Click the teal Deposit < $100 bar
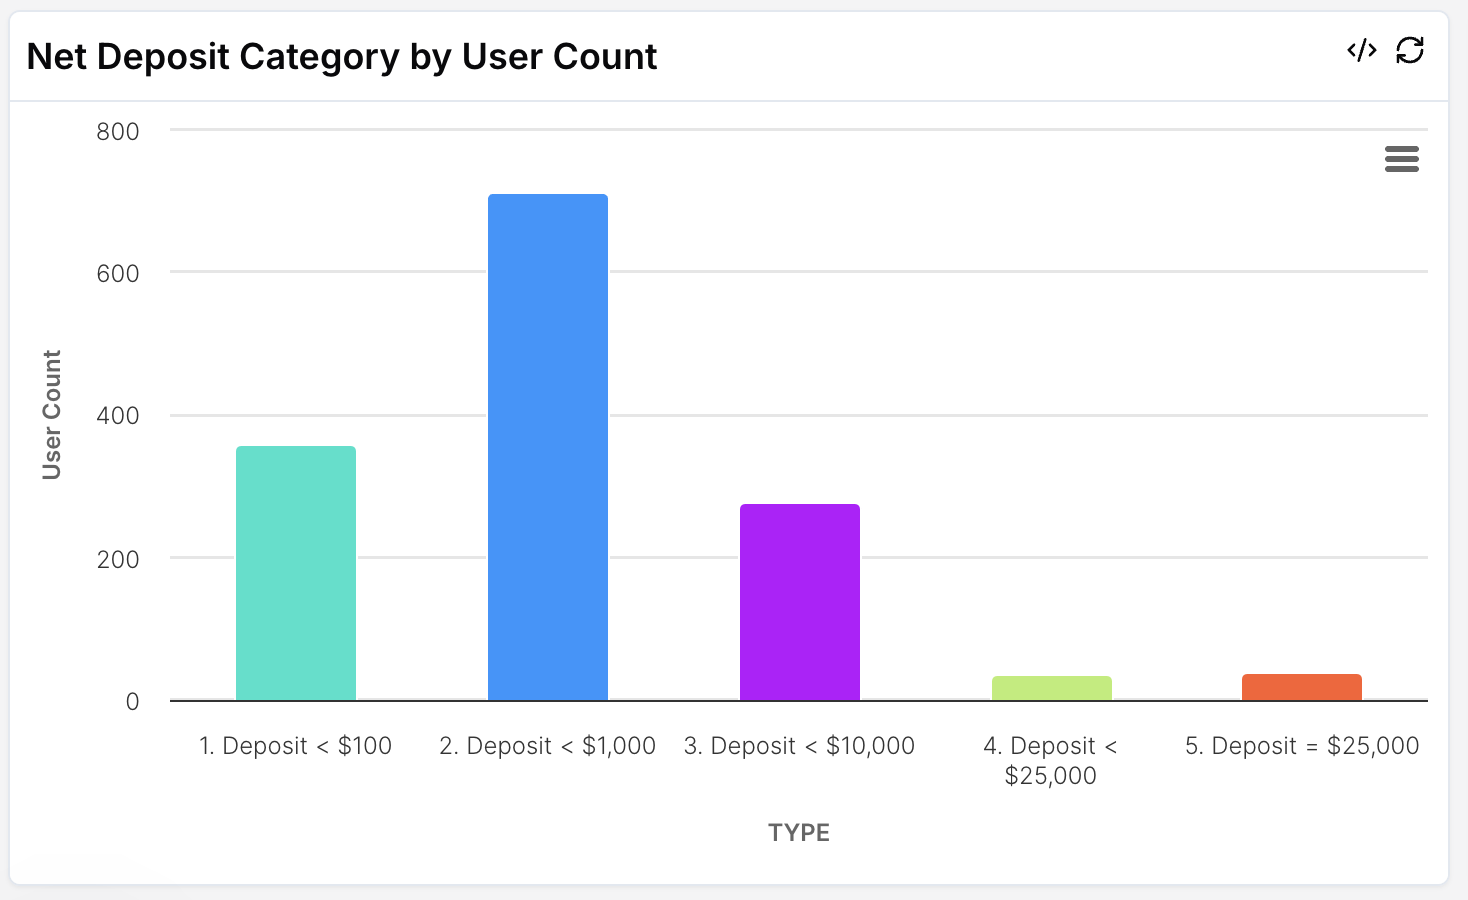Image resolution: width=1468 pixels, height=900 pixels. [x=296, y=573]
